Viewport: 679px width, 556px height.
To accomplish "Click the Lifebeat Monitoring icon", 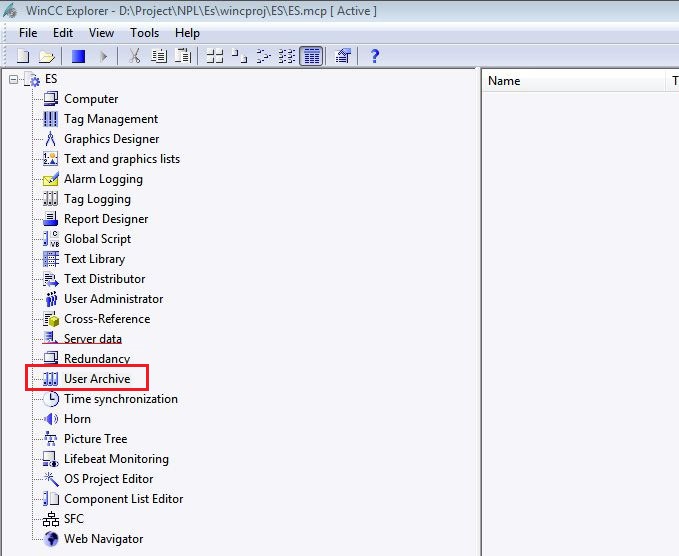I will (x=51, y=459).
